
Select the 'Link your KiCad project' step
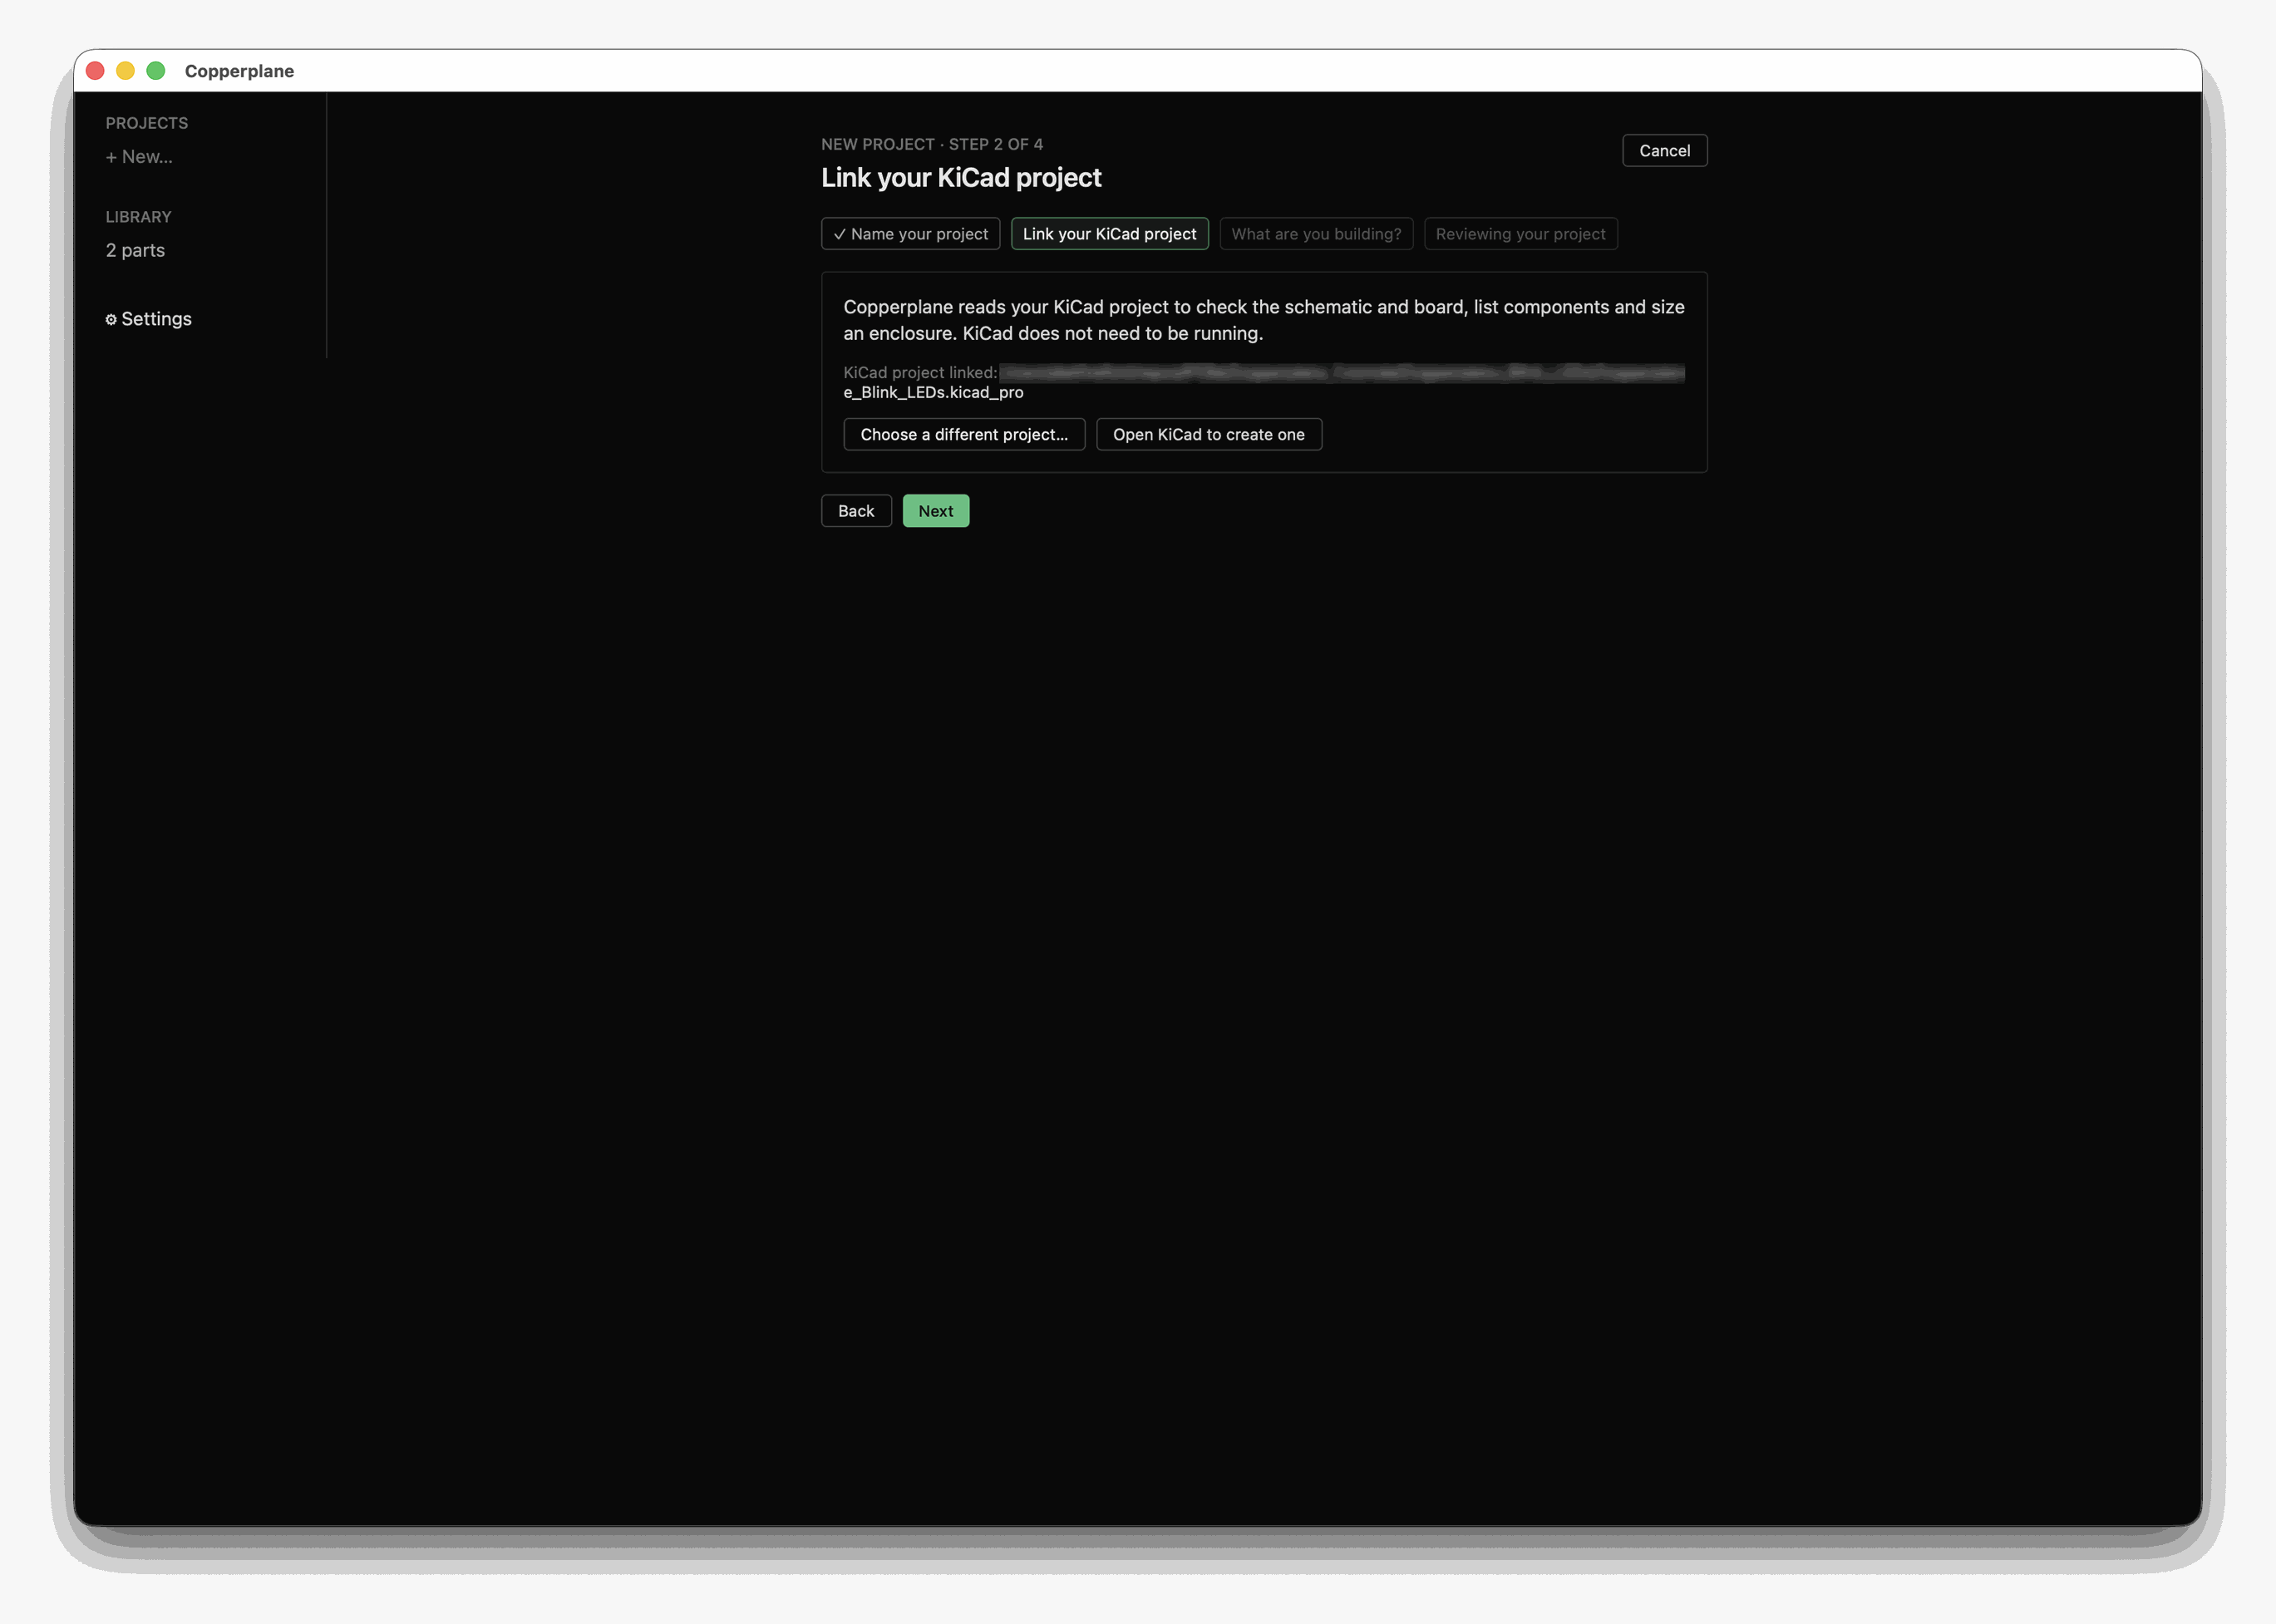tap(1109, 234)
